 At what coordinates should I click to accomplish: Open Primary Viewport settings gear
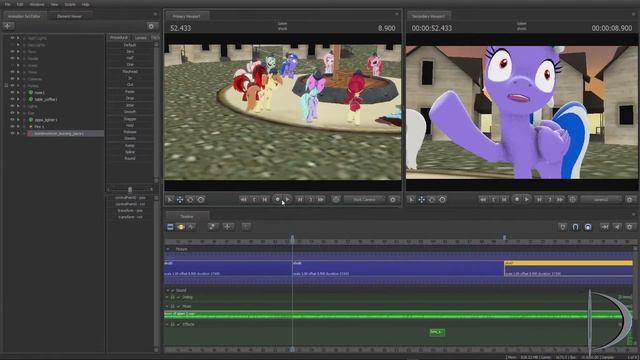(393, 200)
